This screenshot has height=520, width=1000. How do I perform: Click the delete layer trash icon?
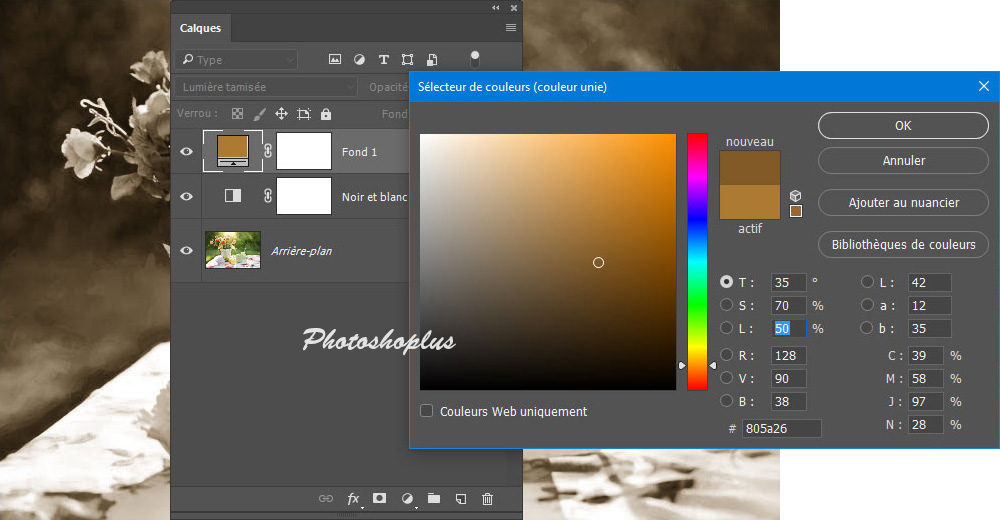(488, 498)
